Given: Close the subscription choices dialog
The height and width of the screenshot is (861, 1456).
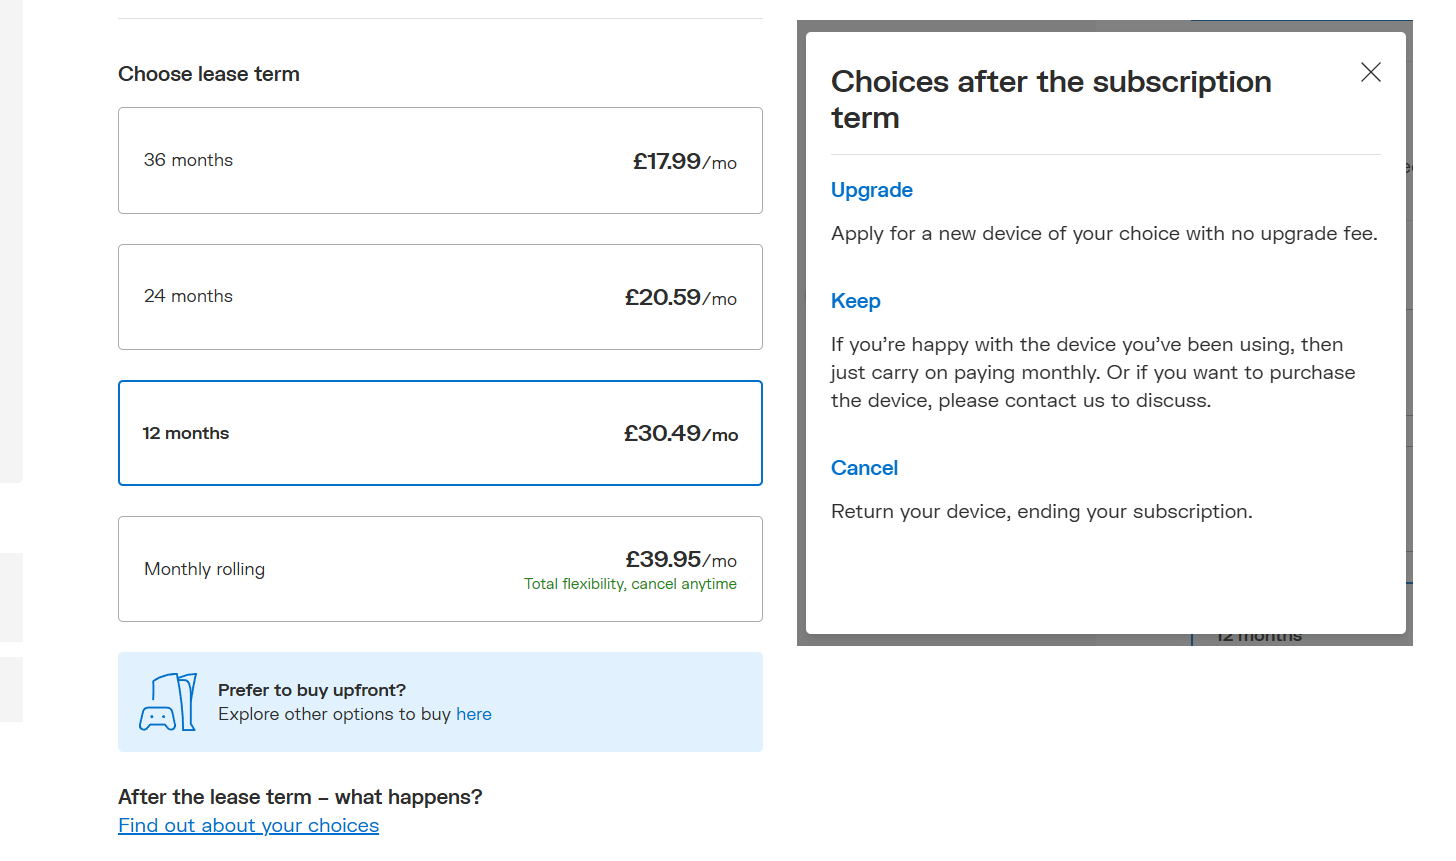Looking at the screenshot, I should [1370, 72].
